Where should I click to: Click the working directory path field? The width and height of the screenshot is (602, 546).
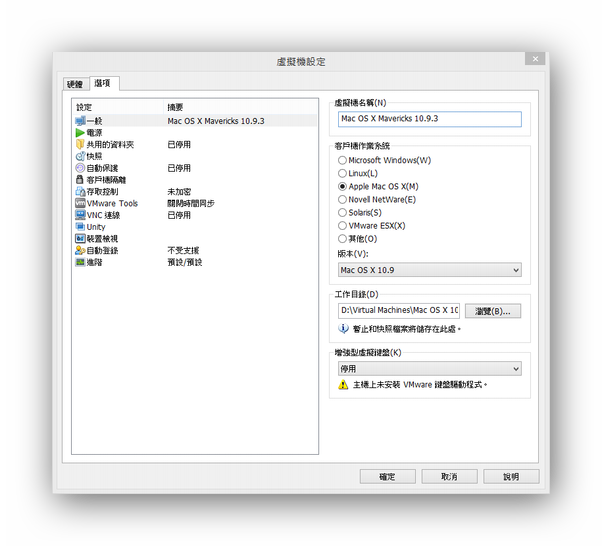399,311
